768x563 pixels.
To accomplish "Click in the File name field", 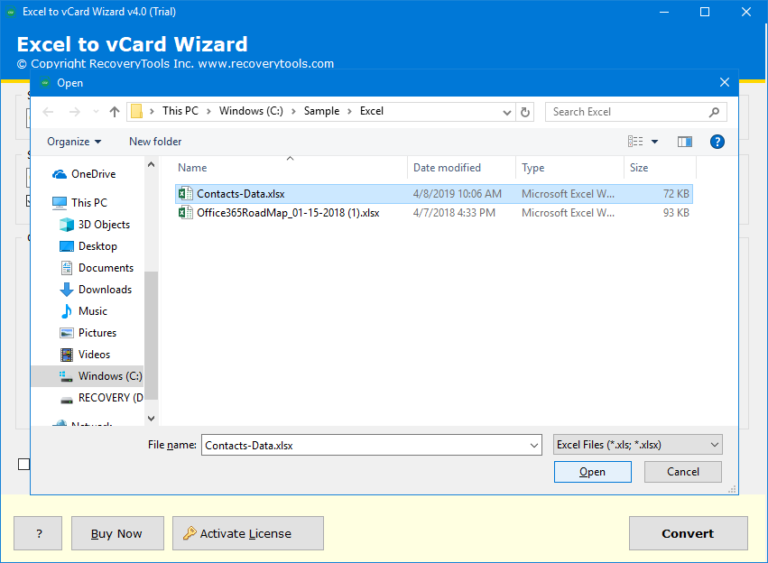I will point(365,445).
